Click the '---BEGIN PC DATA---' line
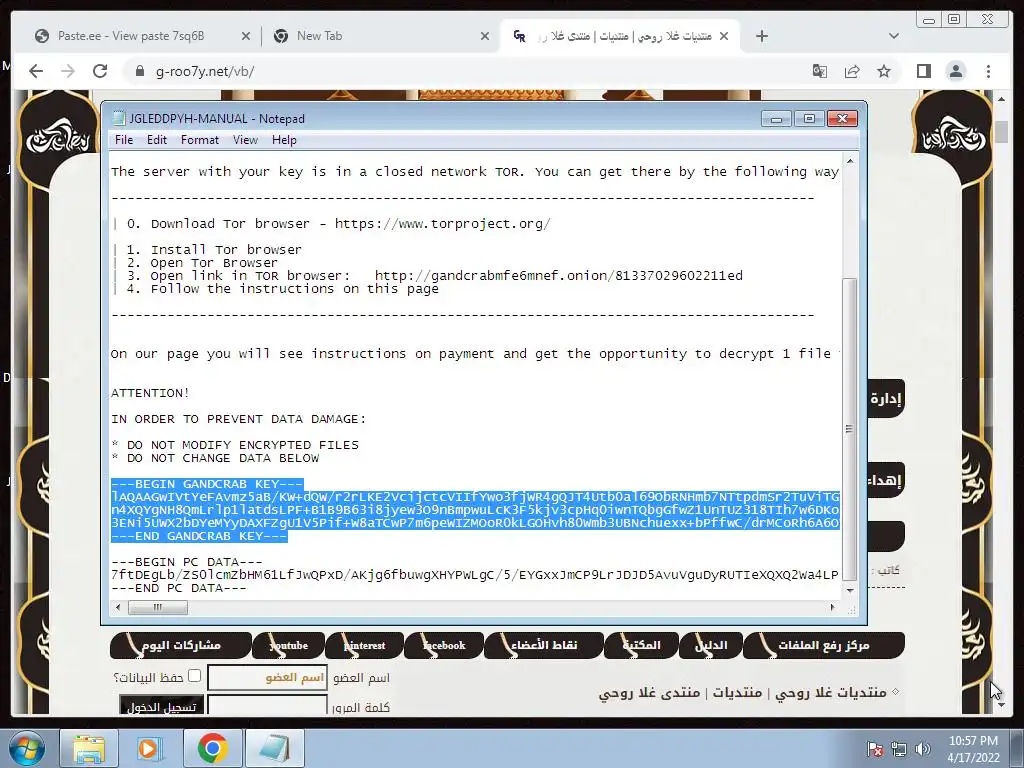 (187, 562)
